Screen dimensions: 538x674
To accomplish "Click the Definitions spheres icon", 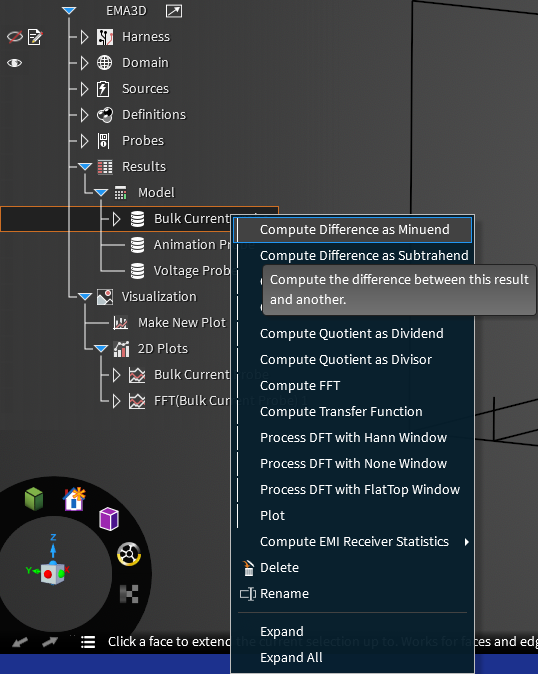I will click(x=105, y=115).
